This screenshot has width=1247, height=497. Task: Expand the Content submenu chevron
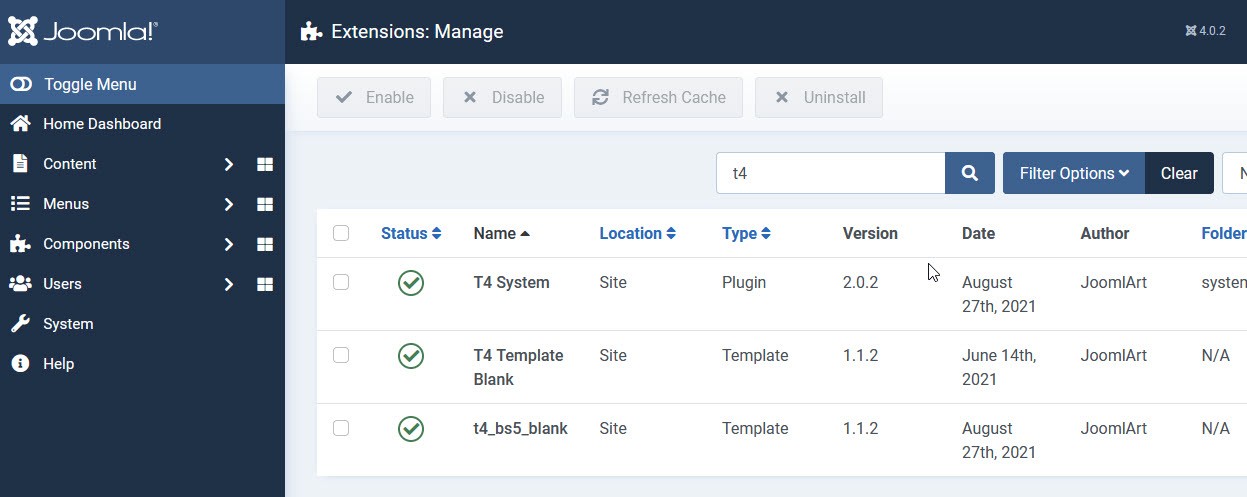click(x=229, y=164)
